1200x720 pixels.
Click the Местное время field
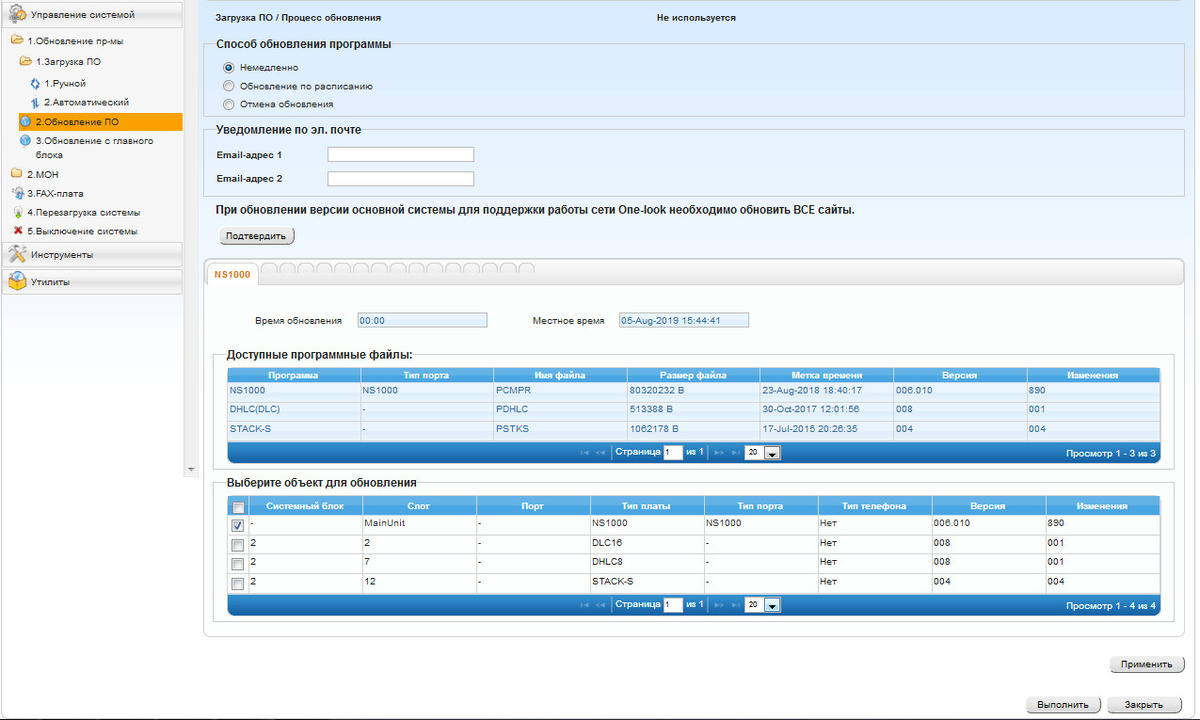tap(684, 321)
